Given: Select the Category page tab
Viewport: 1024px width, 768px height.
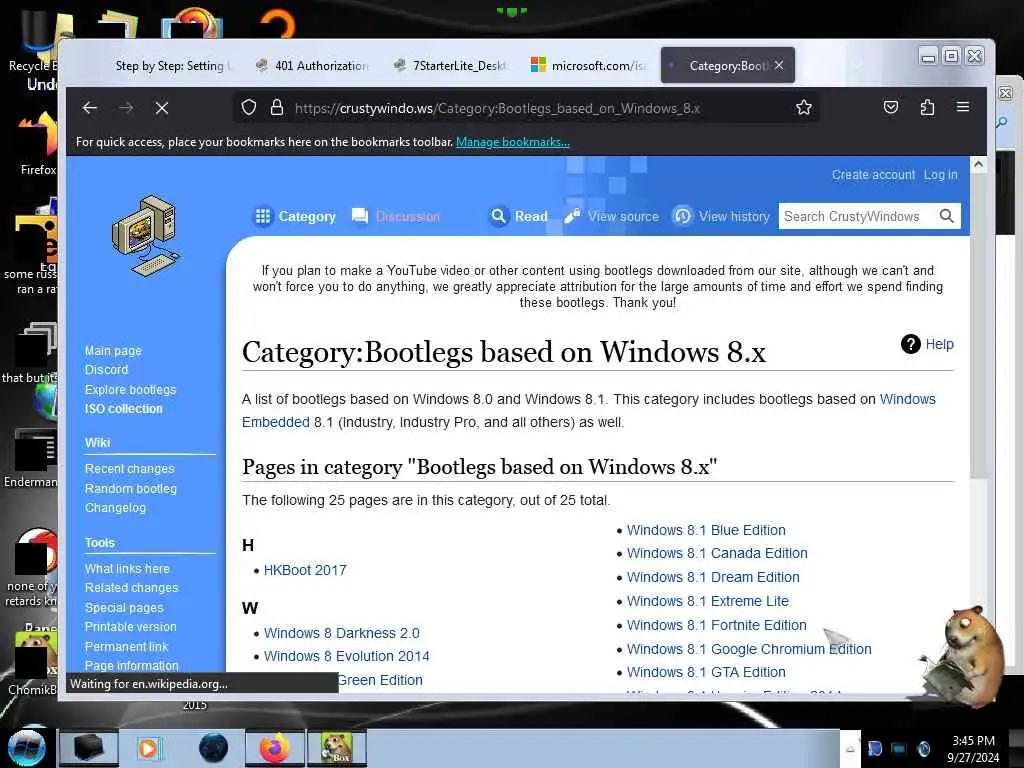Looking at the screenshot, I should click(x=295, y=216).
